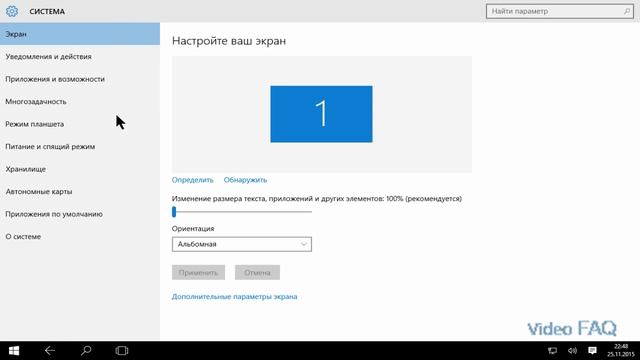Open the О системе section

coord(80,236)
